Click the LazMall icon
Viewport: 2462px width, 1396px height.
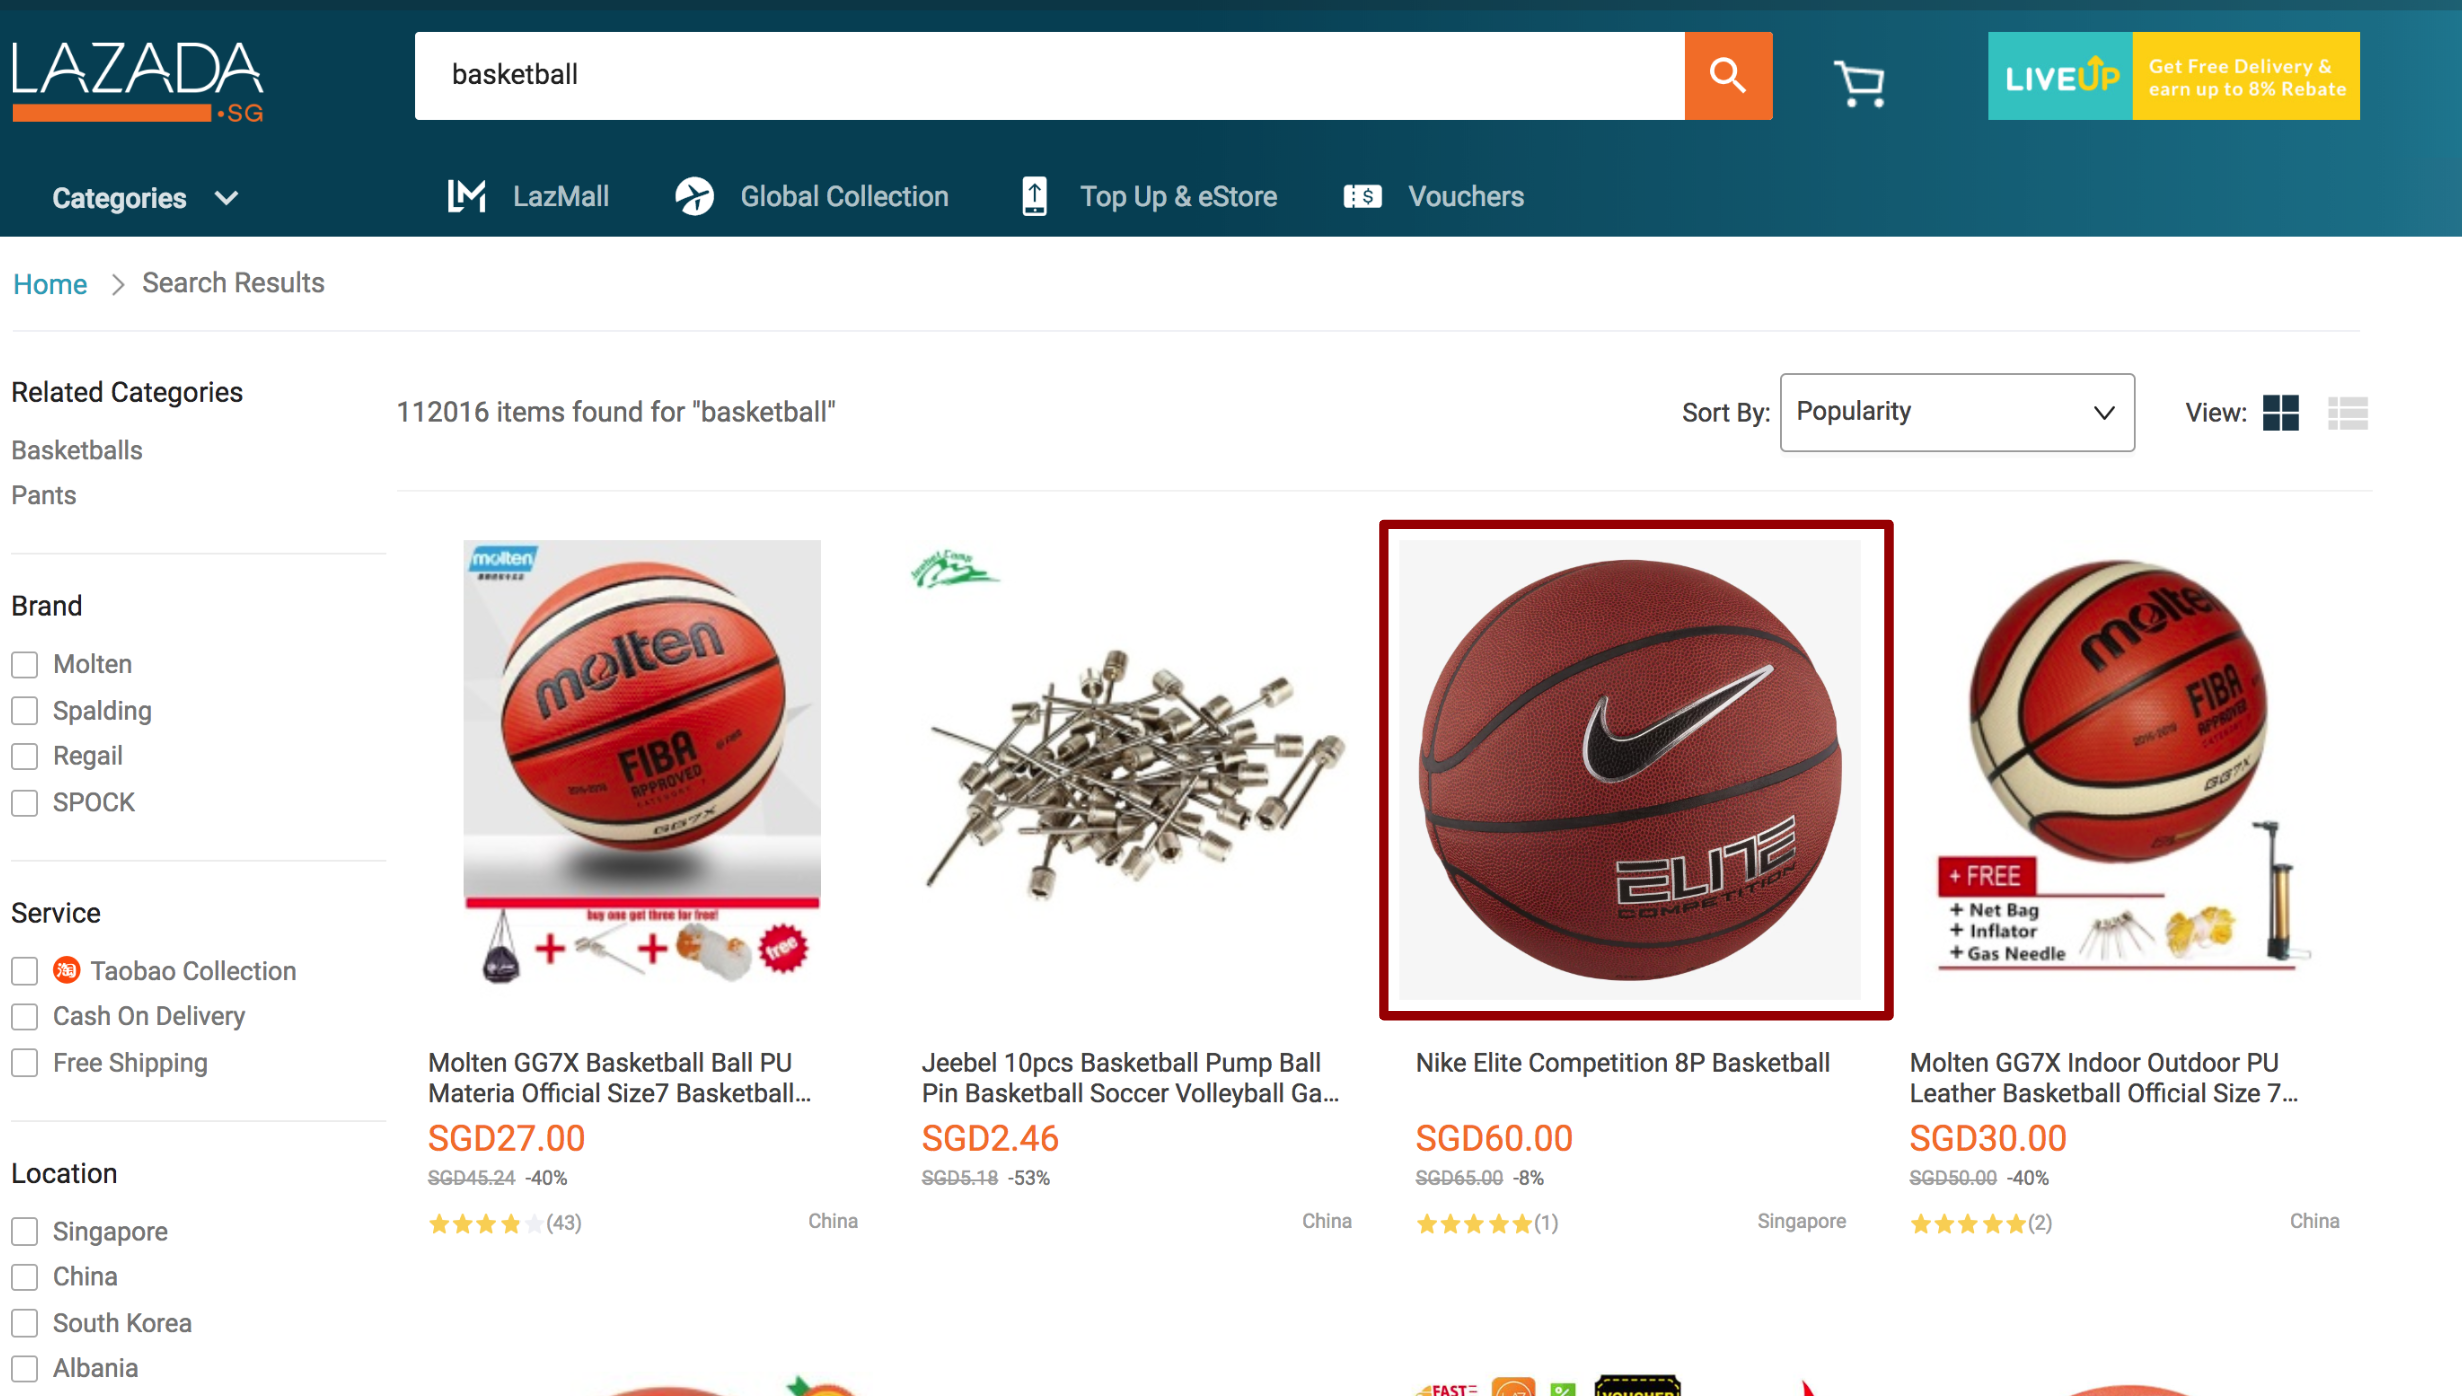[465, 198]
